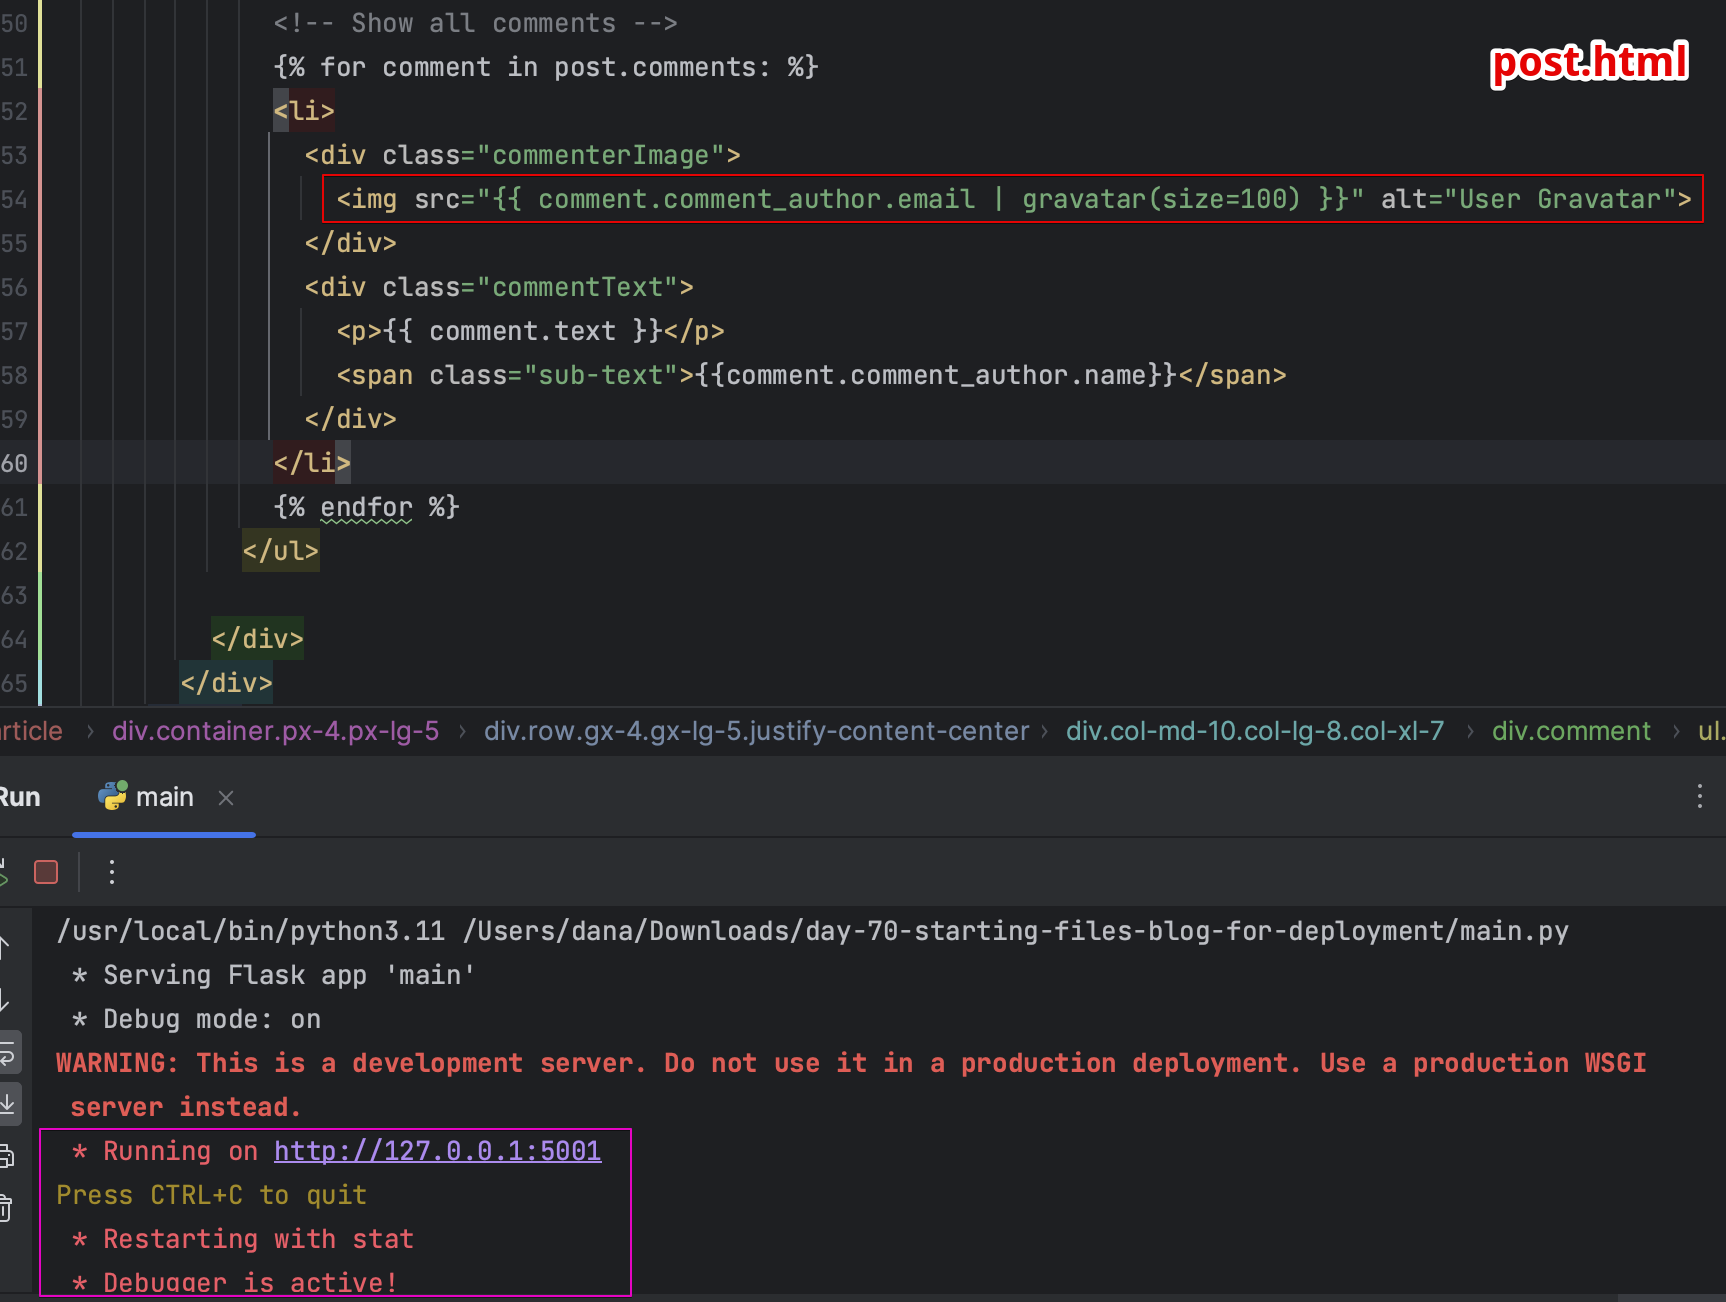
Task: Click the closing </ul> tag
Action: [281, 551]
